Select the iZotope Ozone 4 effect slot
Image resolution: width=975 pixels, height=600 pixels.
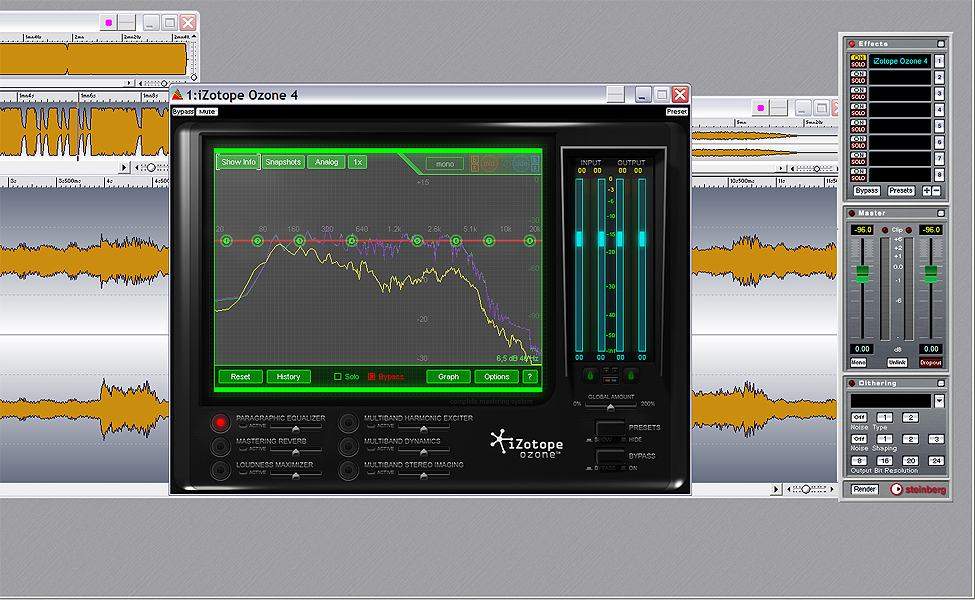coord(900,61)
